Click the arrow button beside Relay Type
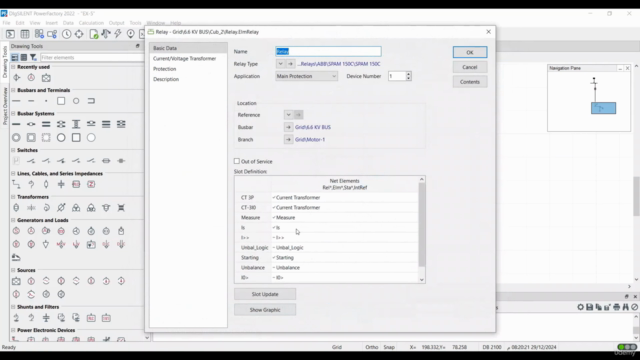Viewport: 640px width, 360px height. 290,64
